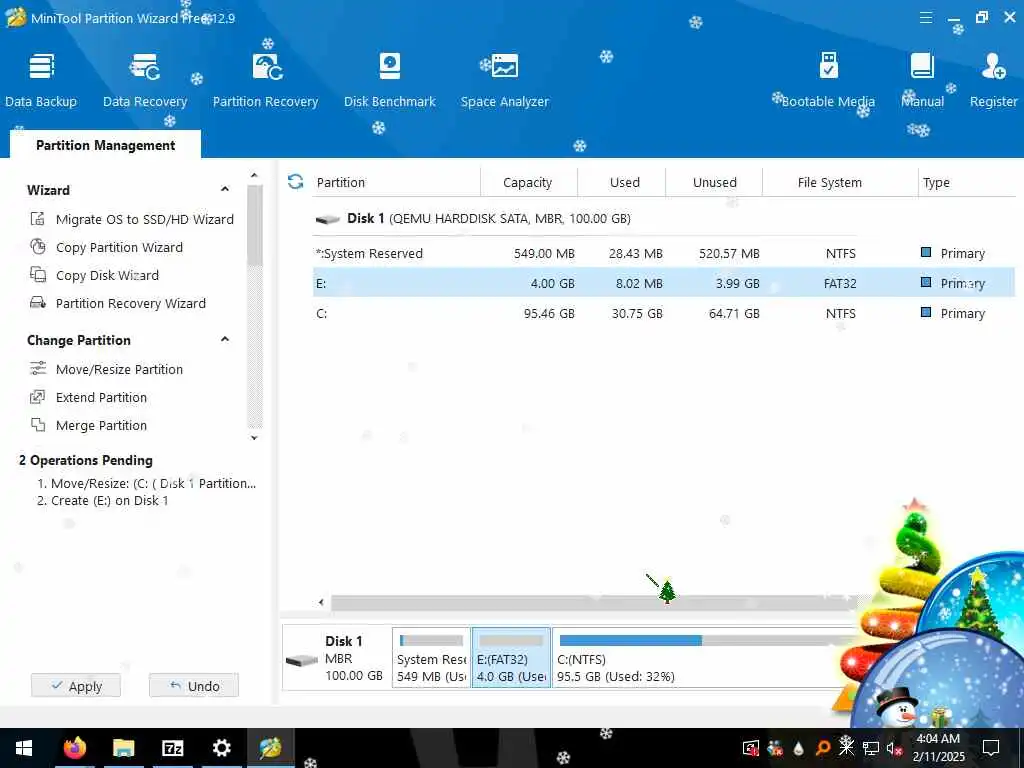Click the sidebar scroll-up arrow
The image size is (1024, 768).
point(254,175)
